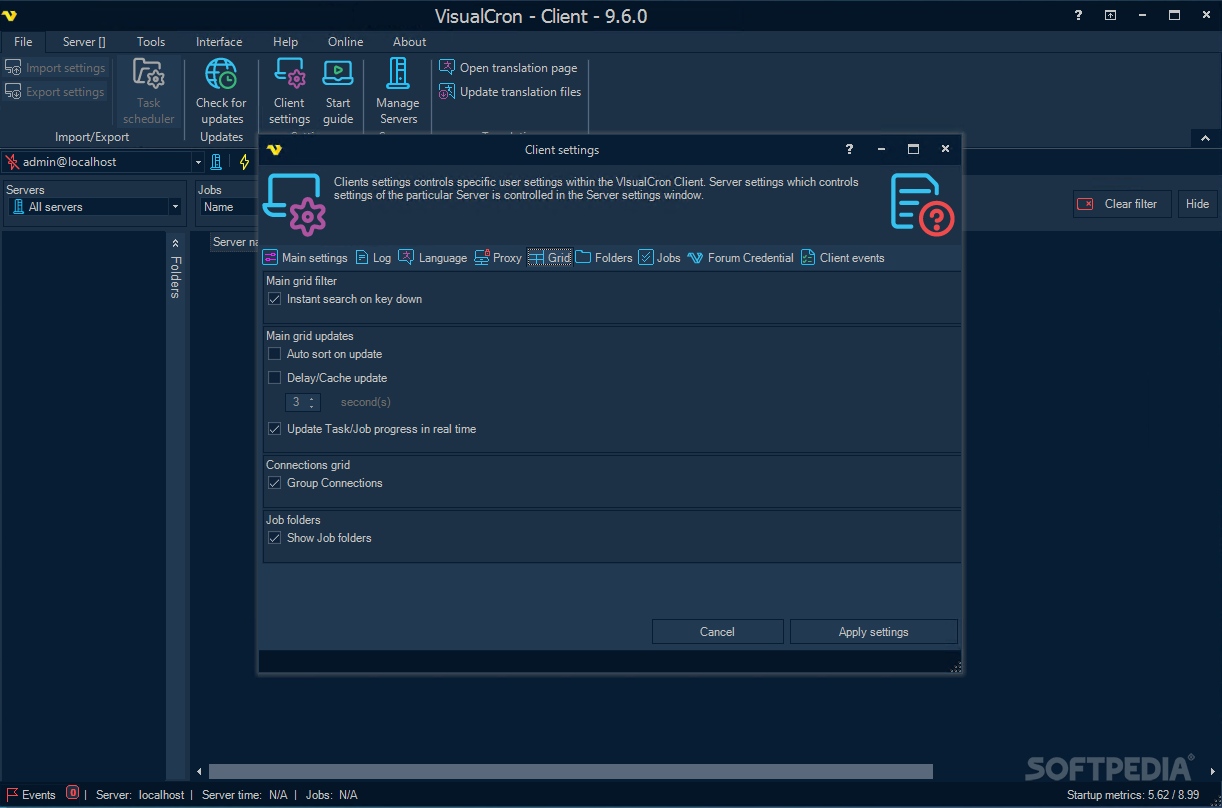Switch to the Log tab
Screen dimensions: 1222x808
point(373,258)
